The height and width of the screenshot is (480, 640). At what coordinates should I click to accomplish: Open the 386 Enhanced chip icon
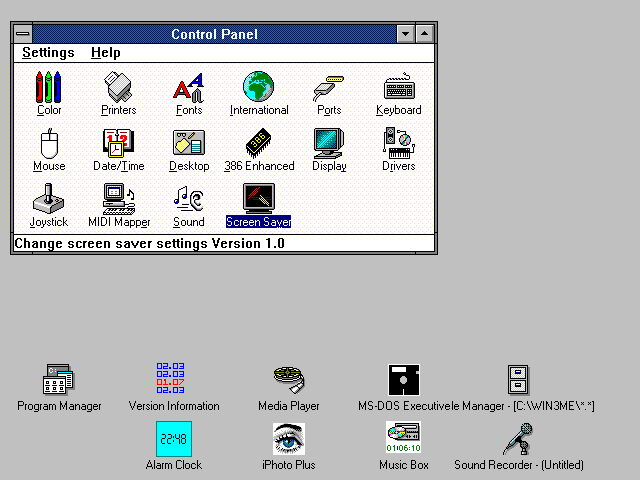coord(258,143)
